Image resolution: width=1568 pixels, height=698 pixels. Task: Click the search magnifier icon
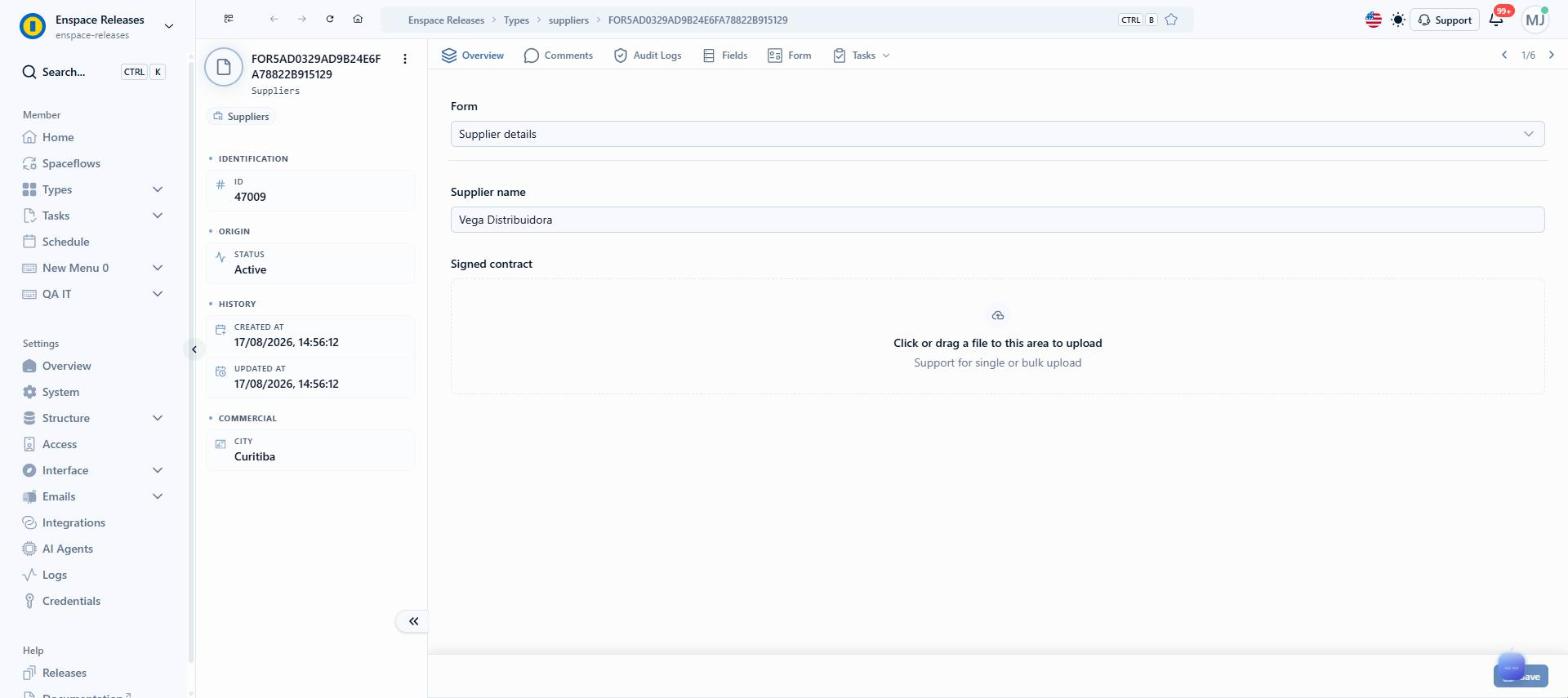30,72
